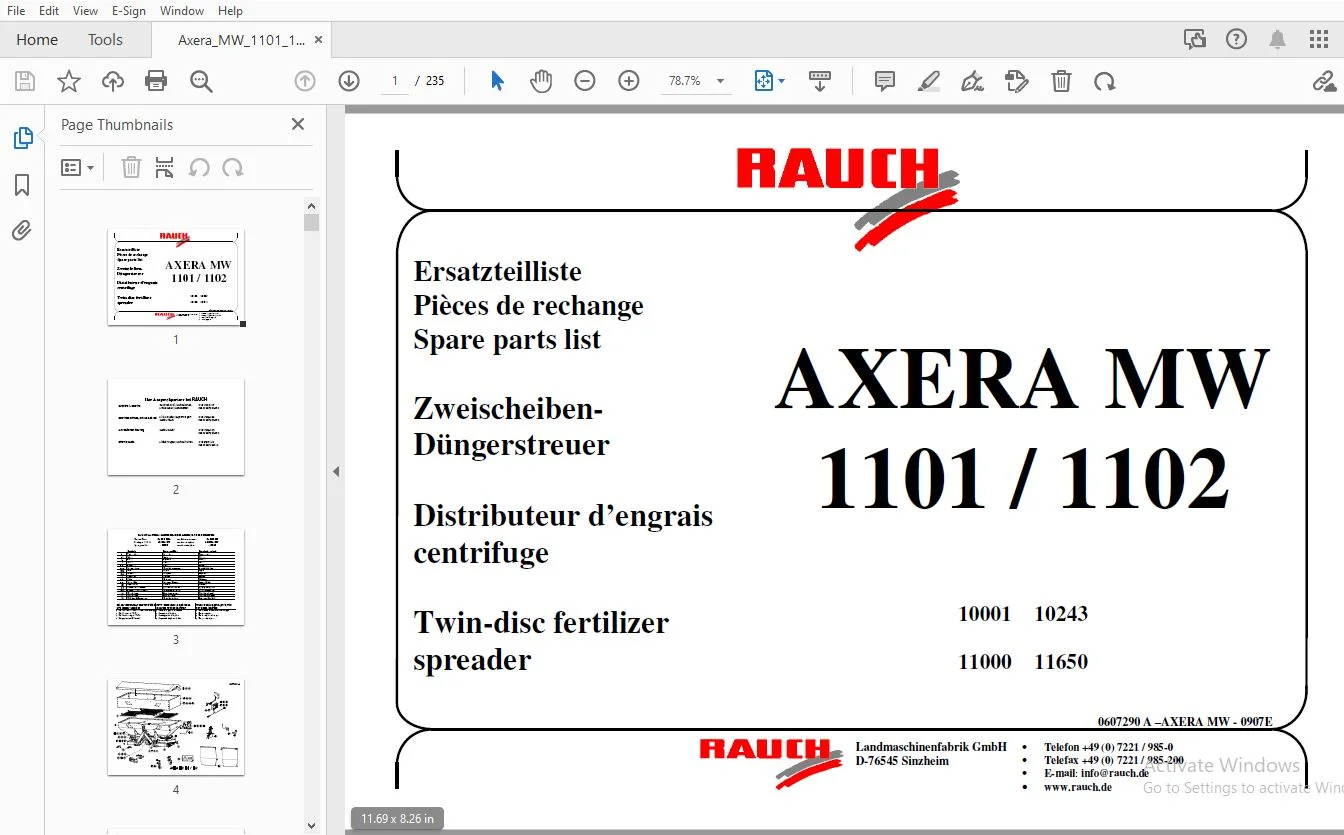Click the 'E-mail: info@rauch.de' line
1344x835 pixels.
[x=1096, y=773]
